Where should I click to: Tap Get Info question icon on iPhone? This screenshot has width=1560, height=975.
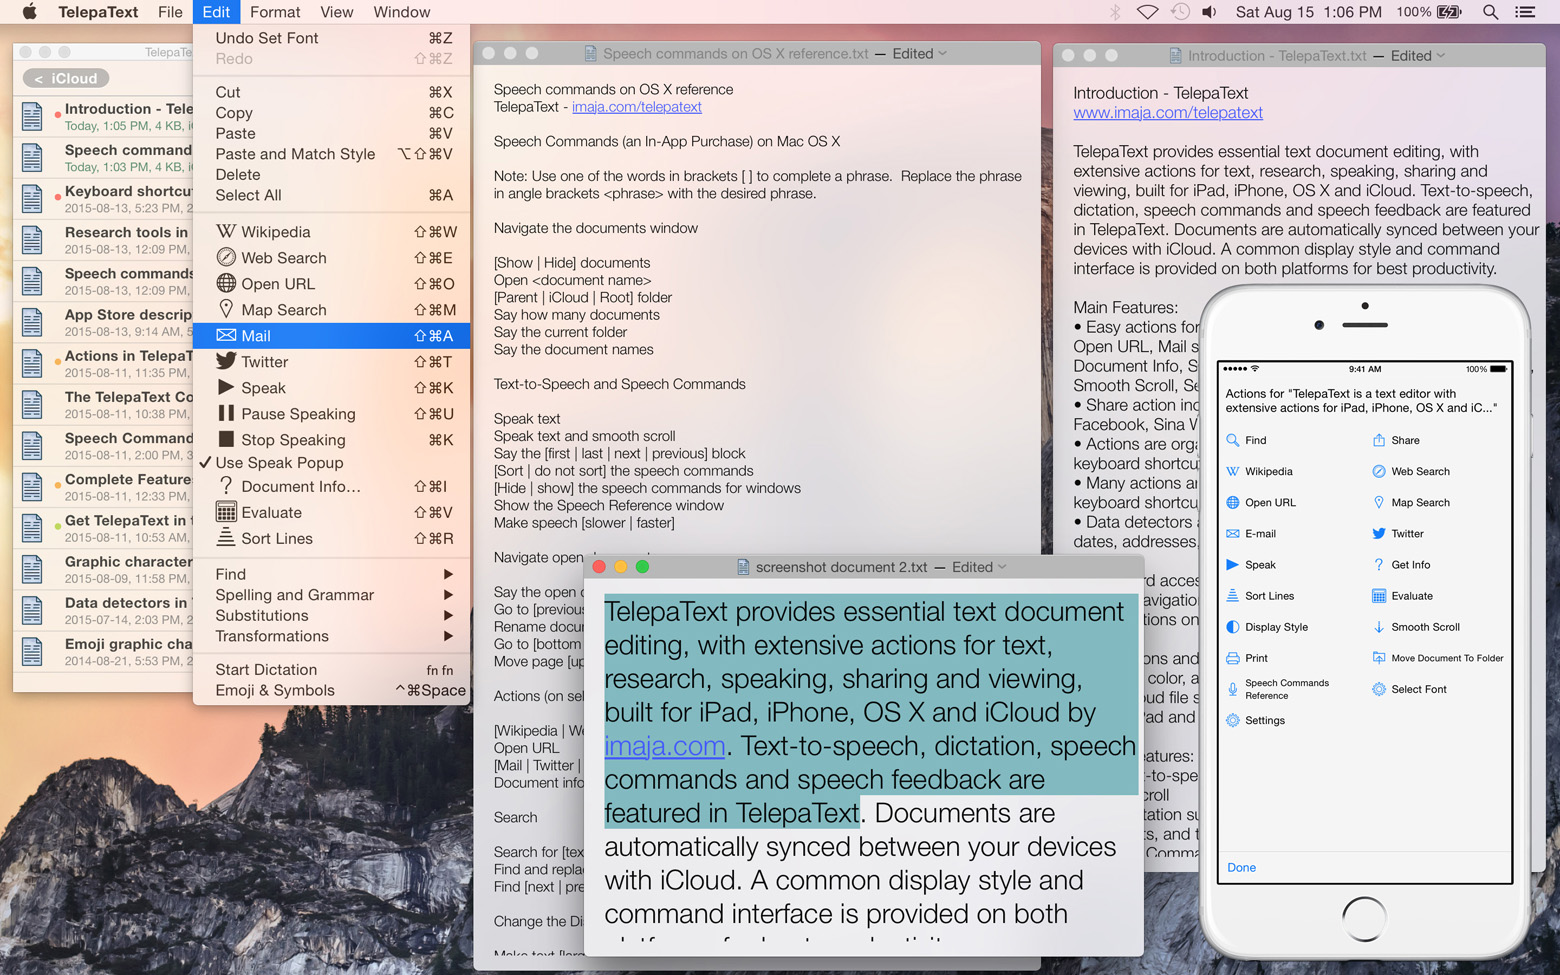(1379, 565)
